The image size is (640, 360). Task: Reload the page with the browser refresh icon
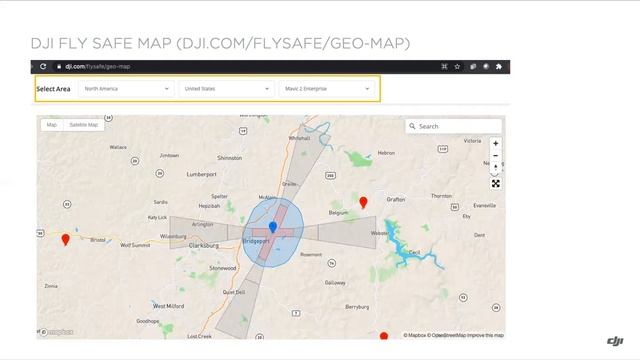(x=43, y=67)
